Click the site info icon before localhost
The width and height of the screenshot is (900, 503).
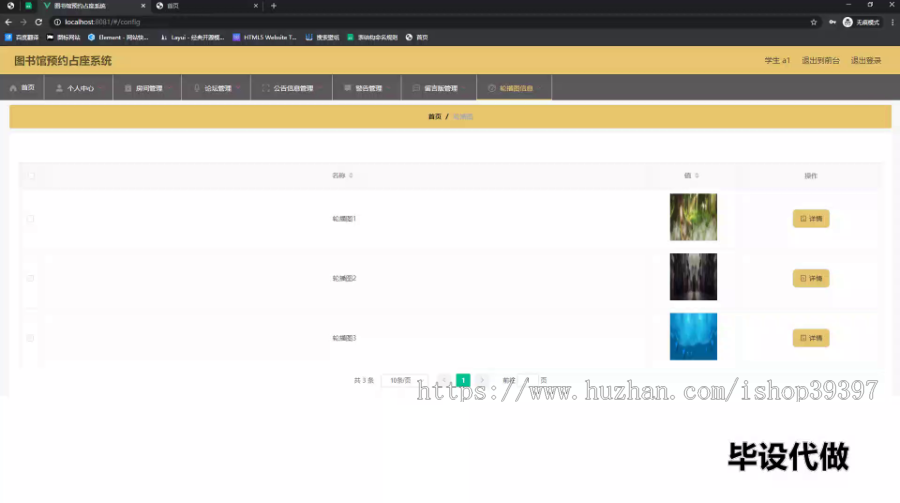coord(57,22)
